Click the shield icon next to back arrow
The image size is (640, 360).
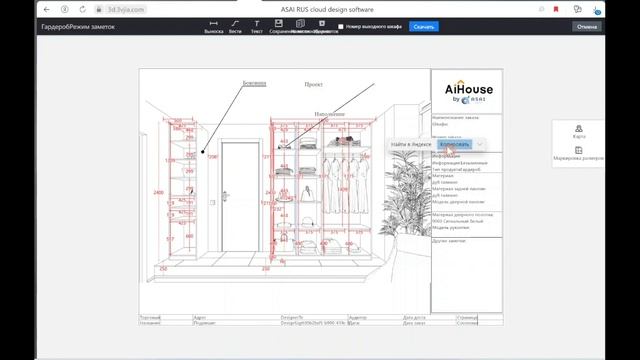[64, 9]
